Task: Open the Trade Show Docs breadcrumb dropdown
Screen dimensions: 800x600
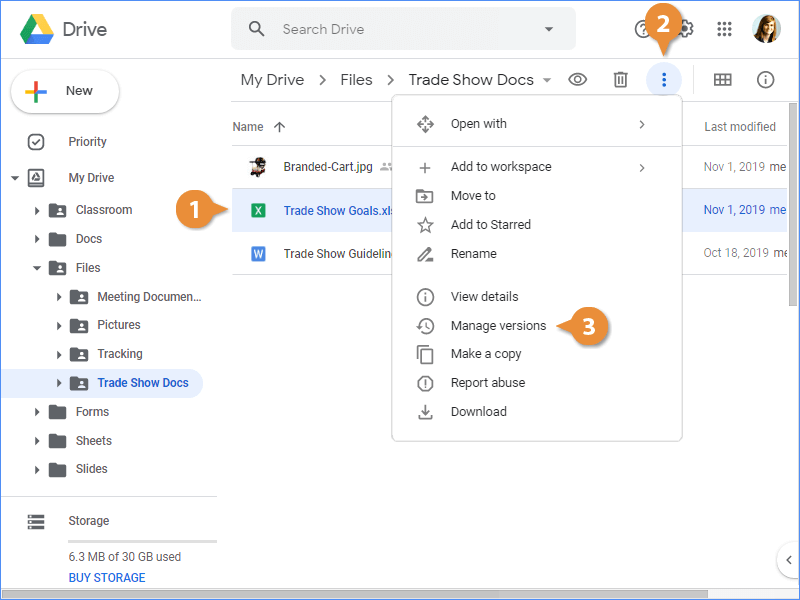Action: click(547, 80)
